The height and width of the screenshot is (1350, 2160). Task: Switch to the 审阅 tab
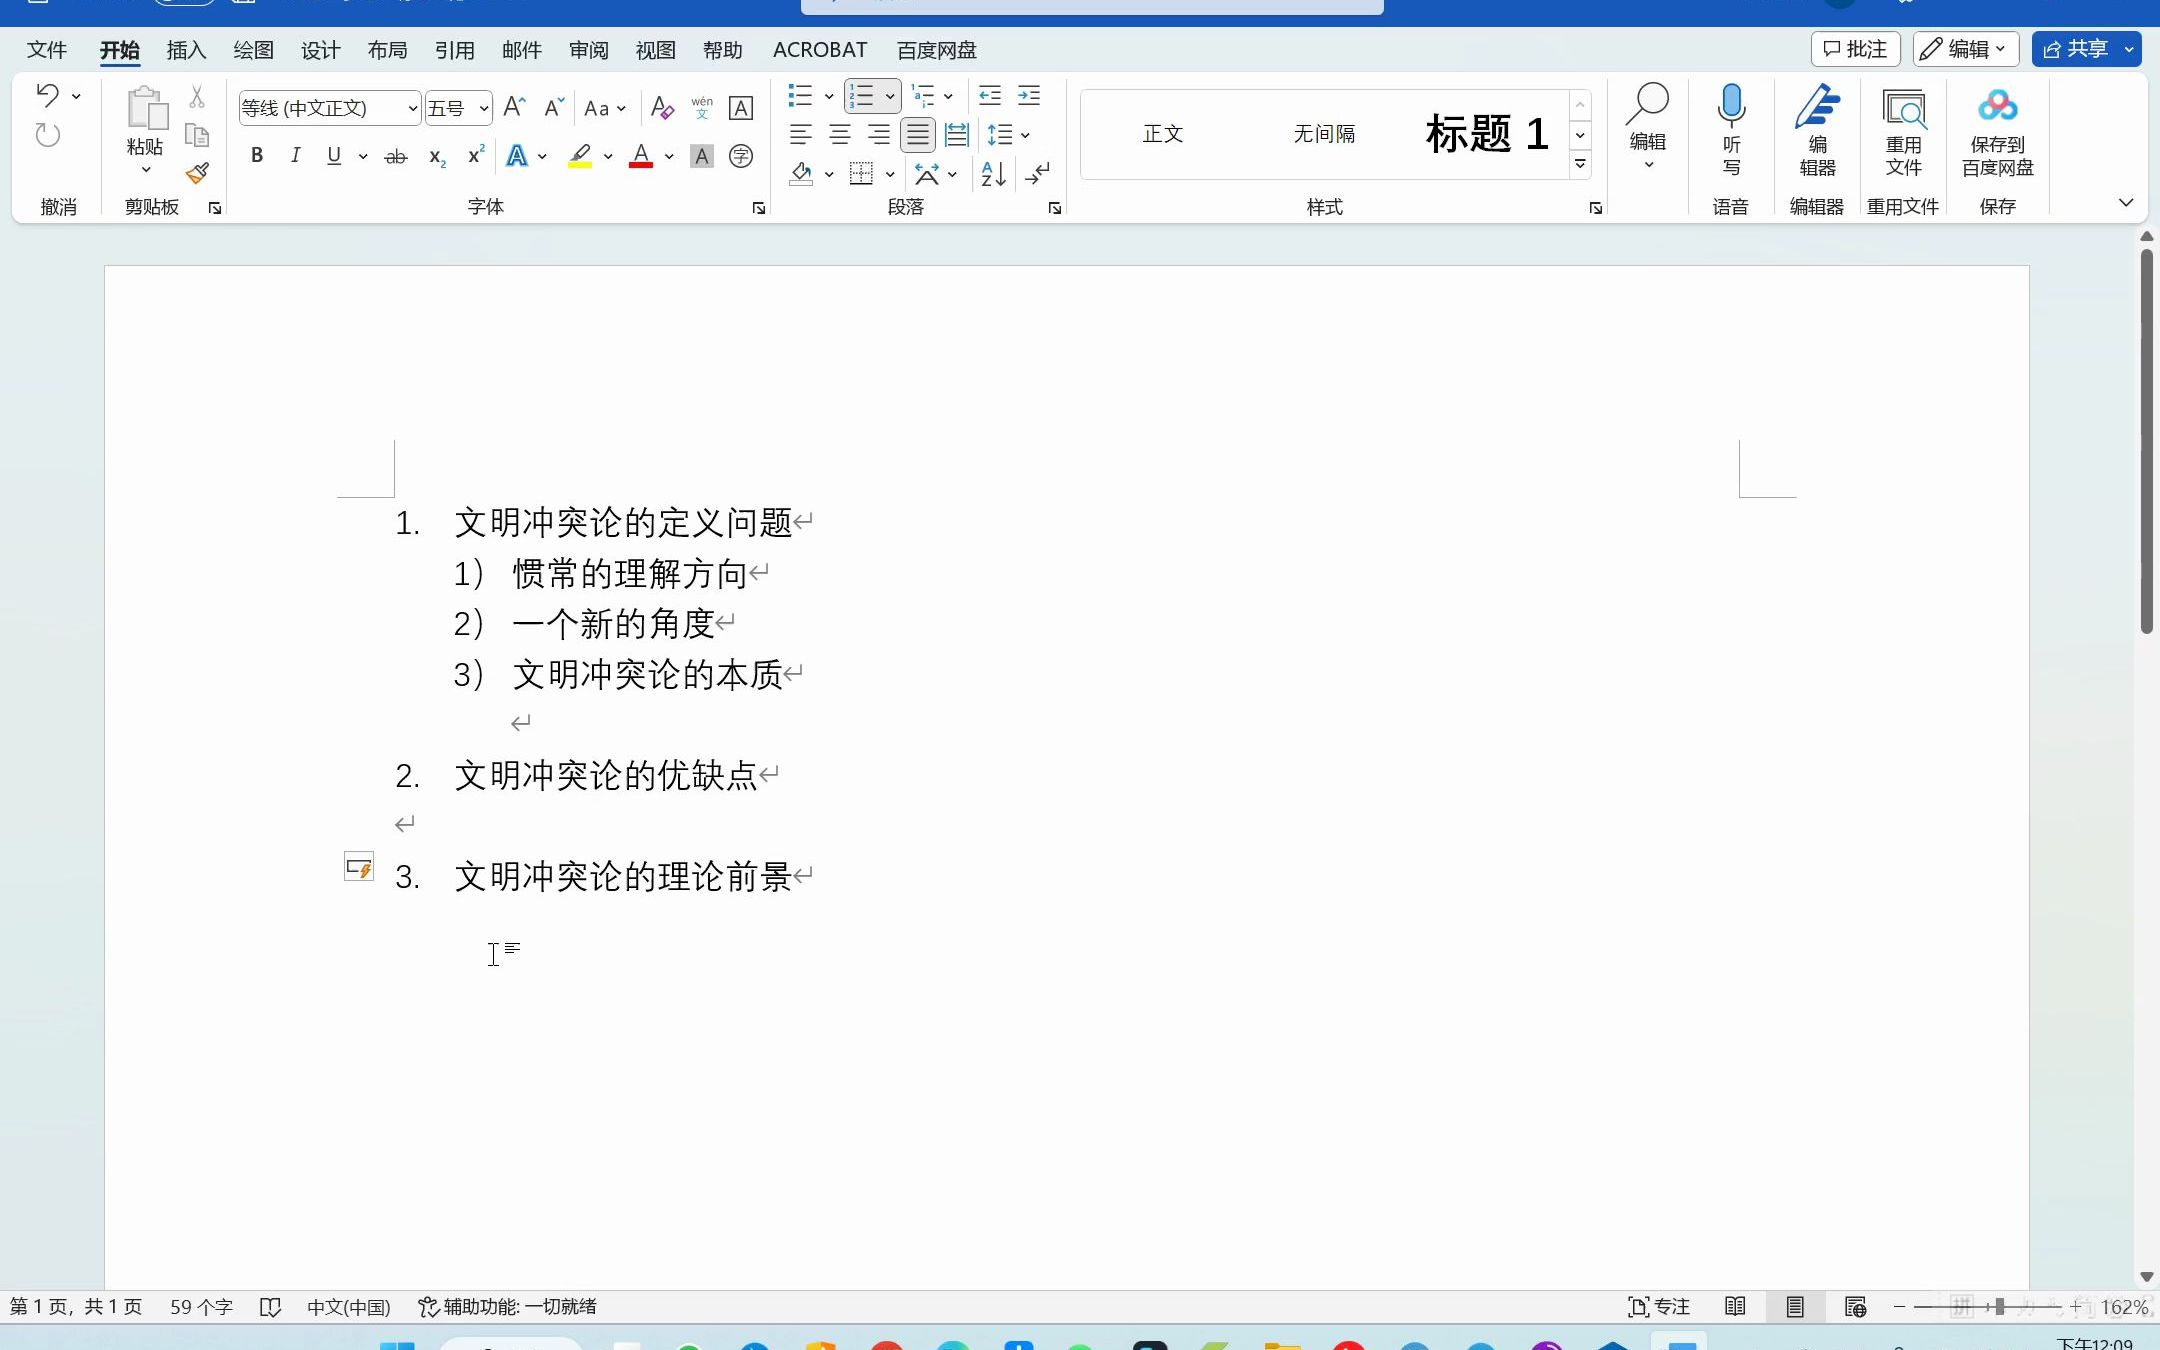pos(588,50)
